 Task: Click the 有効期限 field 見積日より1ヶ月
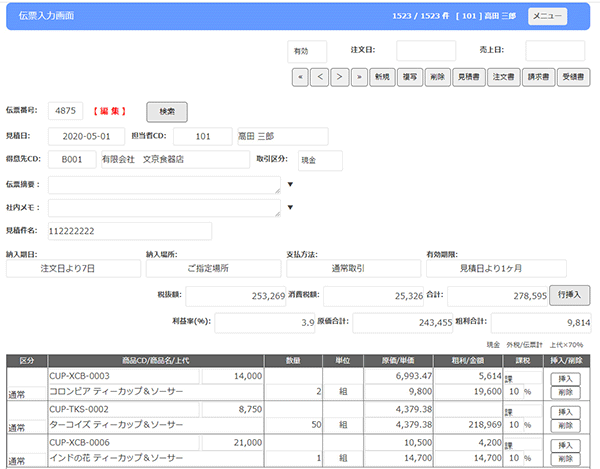click(x=496, y=269)
